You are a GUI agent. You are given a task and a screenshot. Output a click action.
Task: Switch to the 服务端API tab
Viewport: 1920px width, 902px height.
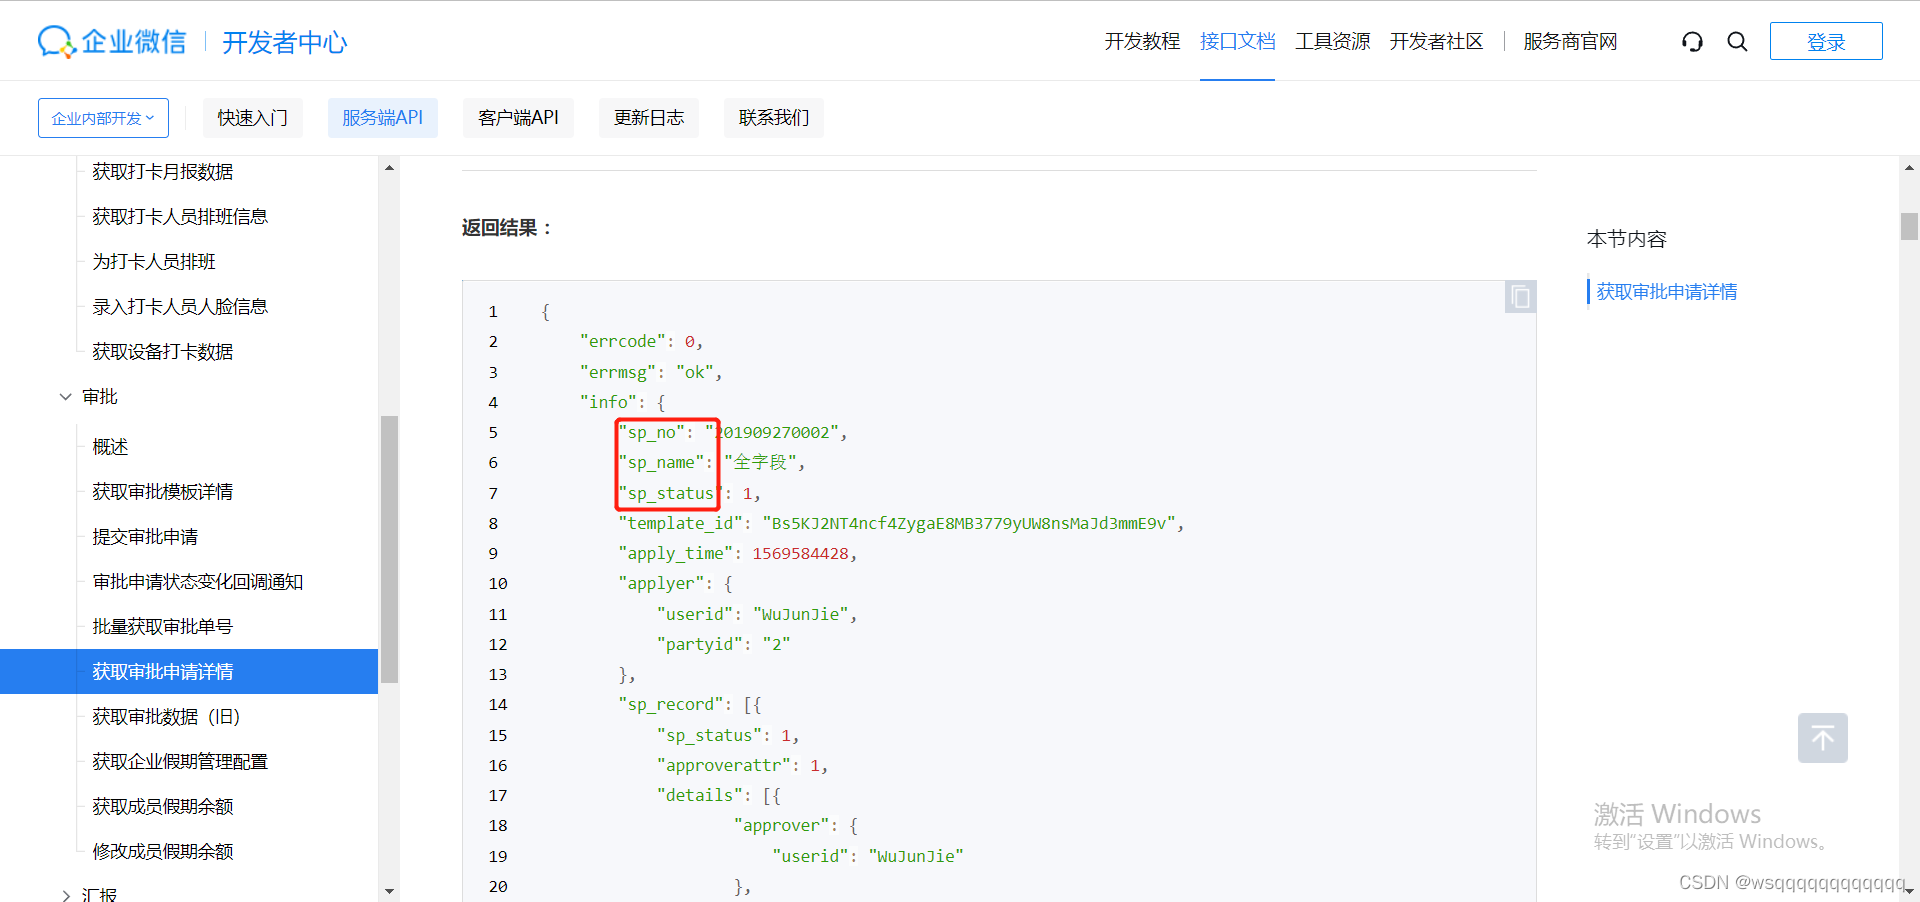pyautogui.click(x=383, y=118)
